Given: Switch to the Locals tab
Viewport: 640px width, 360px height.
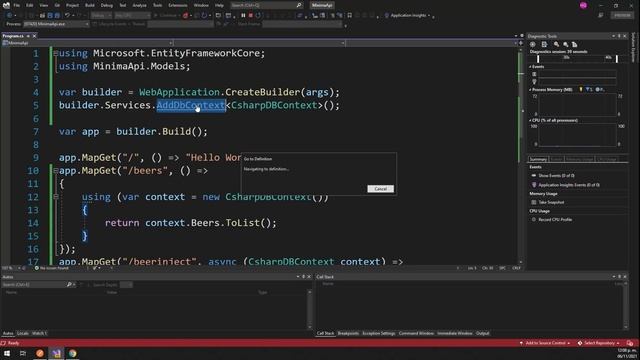Looking at the screenshot, I should click(23, 333).
